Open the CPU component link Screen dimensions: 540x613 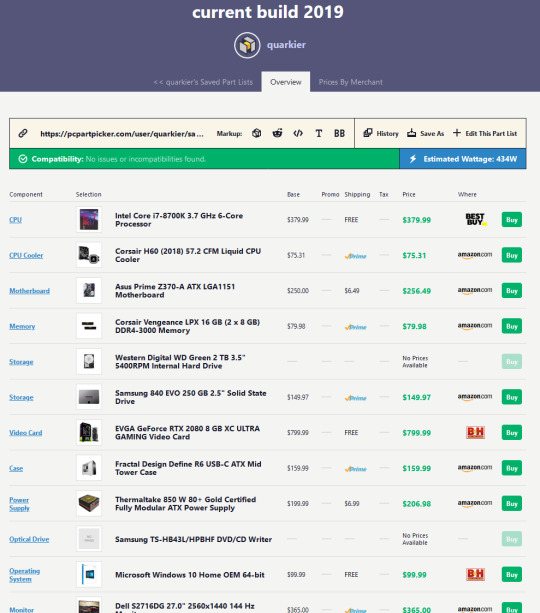(x=16, y=220)
